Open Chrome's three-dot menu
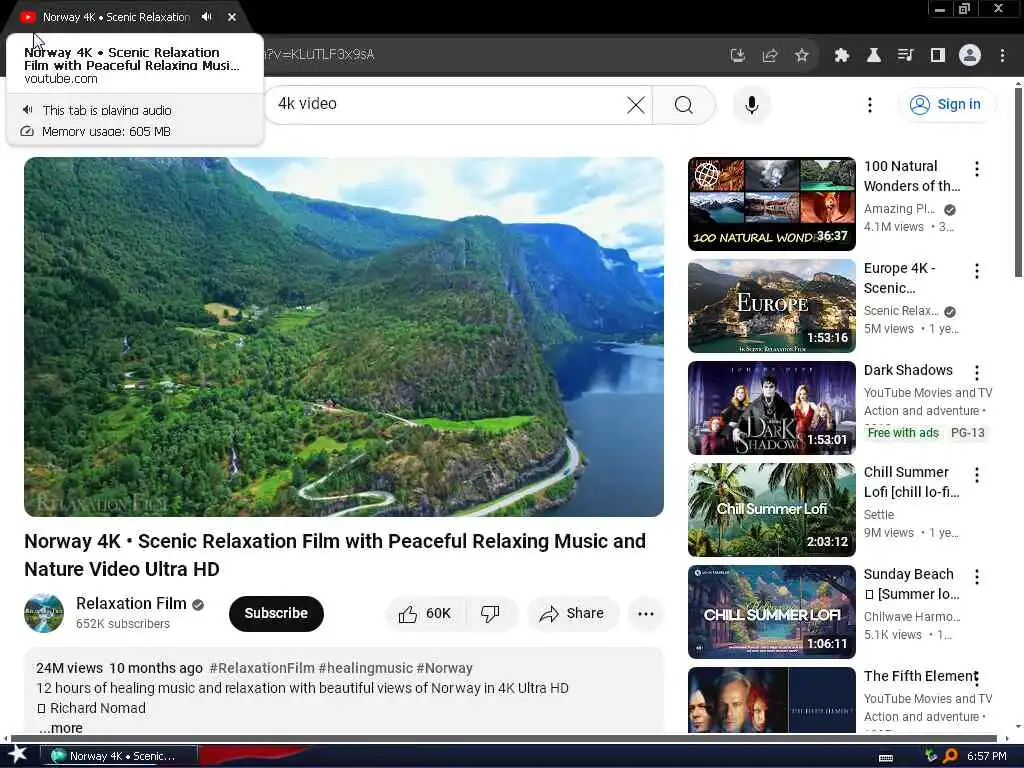The height and width of the screenshot is (768, 1024). (1002, 55)
